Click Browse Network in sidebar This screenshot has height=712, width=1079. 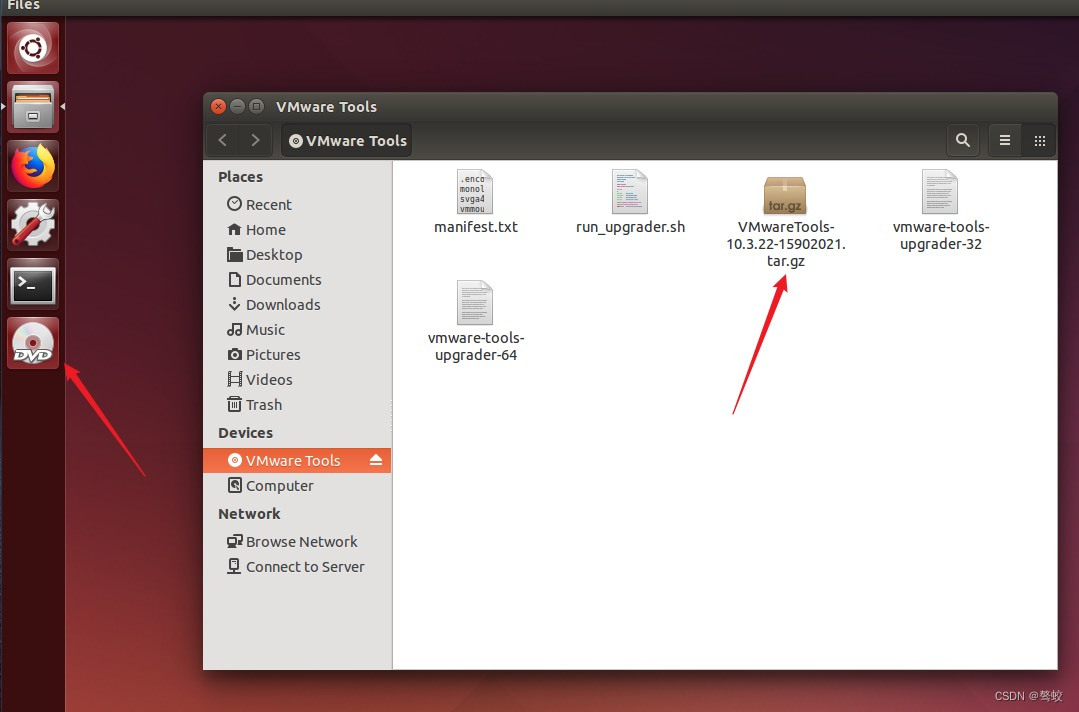297,541
